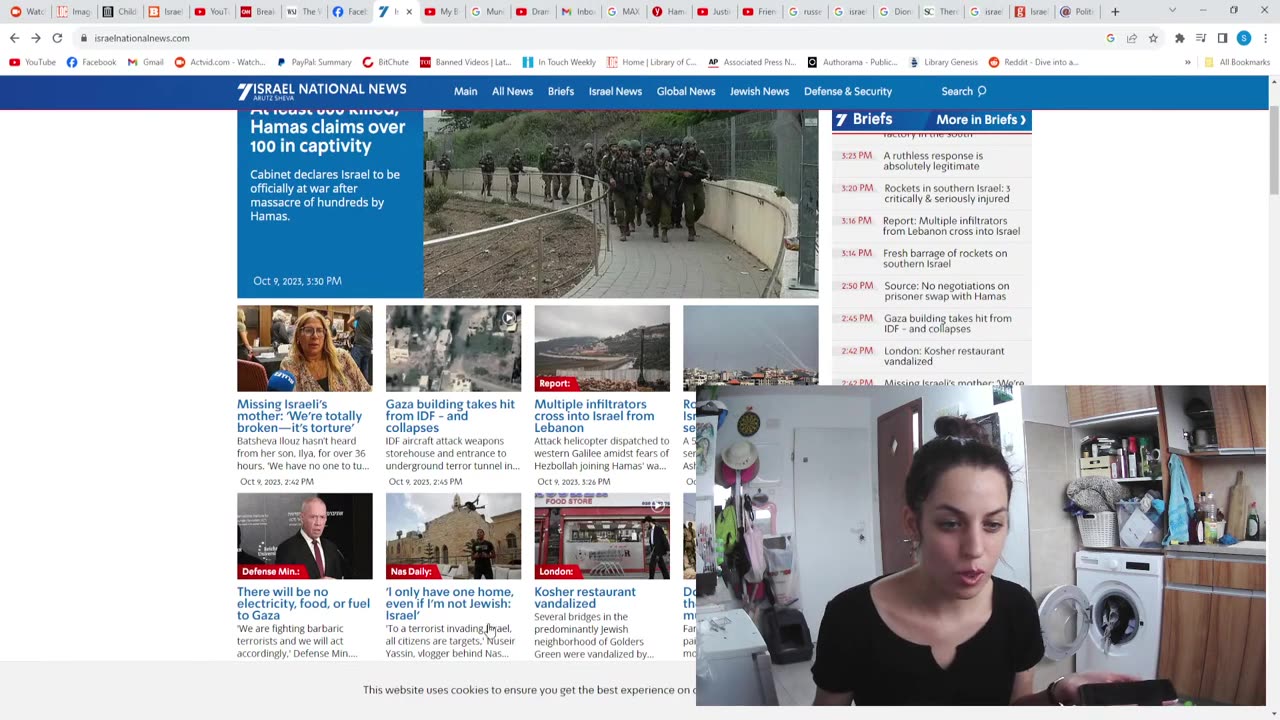The image size is (1280, 720).
Task: Open 'Multiple infiltrators cross into Israel' headline
Action: [594, 416]
